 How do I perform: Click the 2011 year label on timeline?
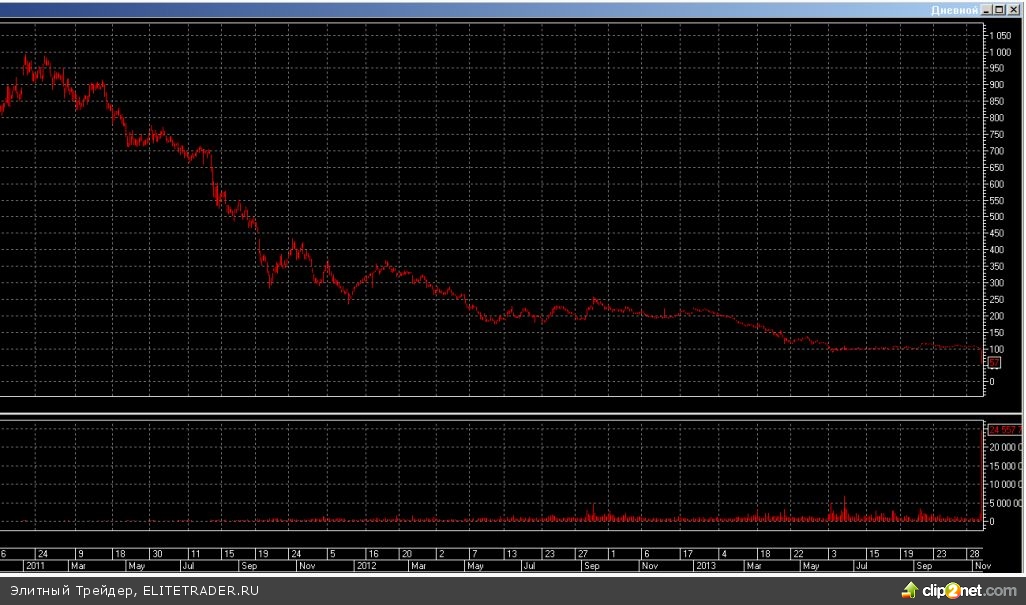coord(35,564)
